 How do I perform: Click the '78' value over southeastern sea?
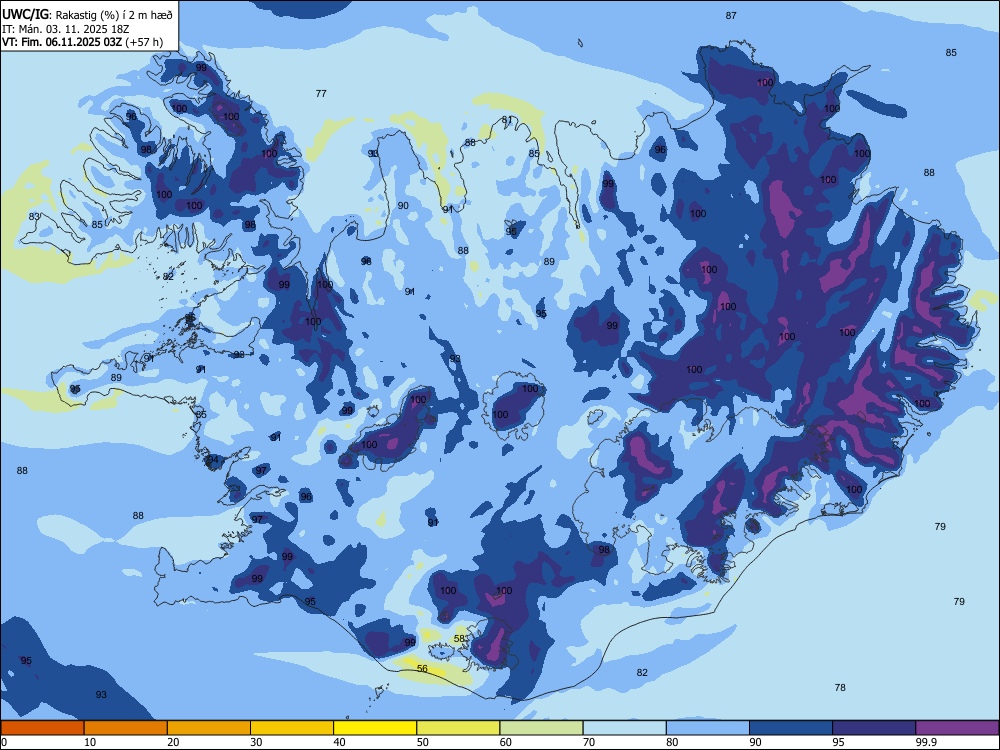click(x=840, y=688)
